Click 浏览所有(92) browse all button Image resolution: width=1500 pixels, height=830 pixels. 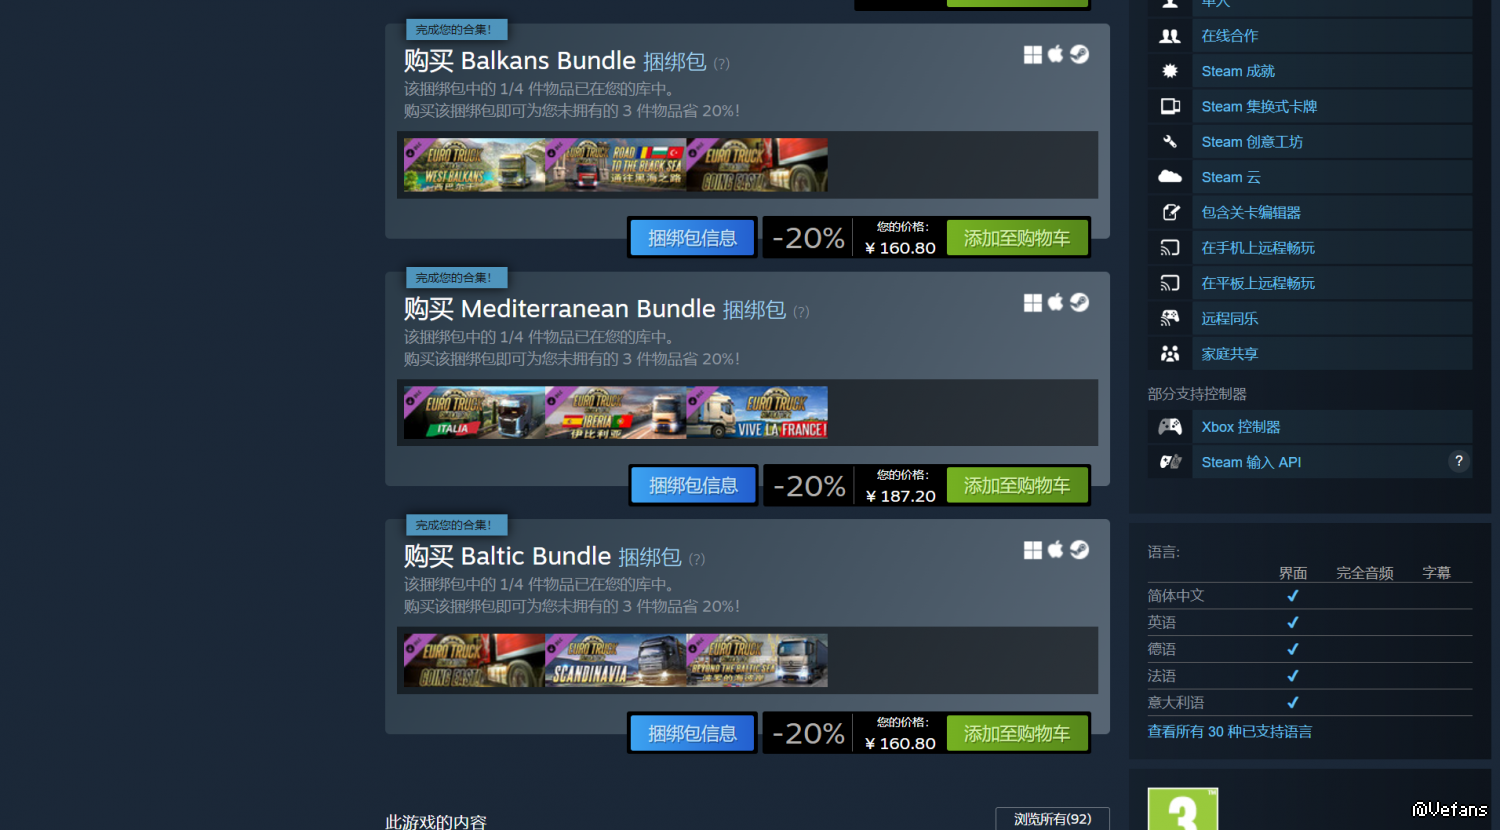(1052, 819)
